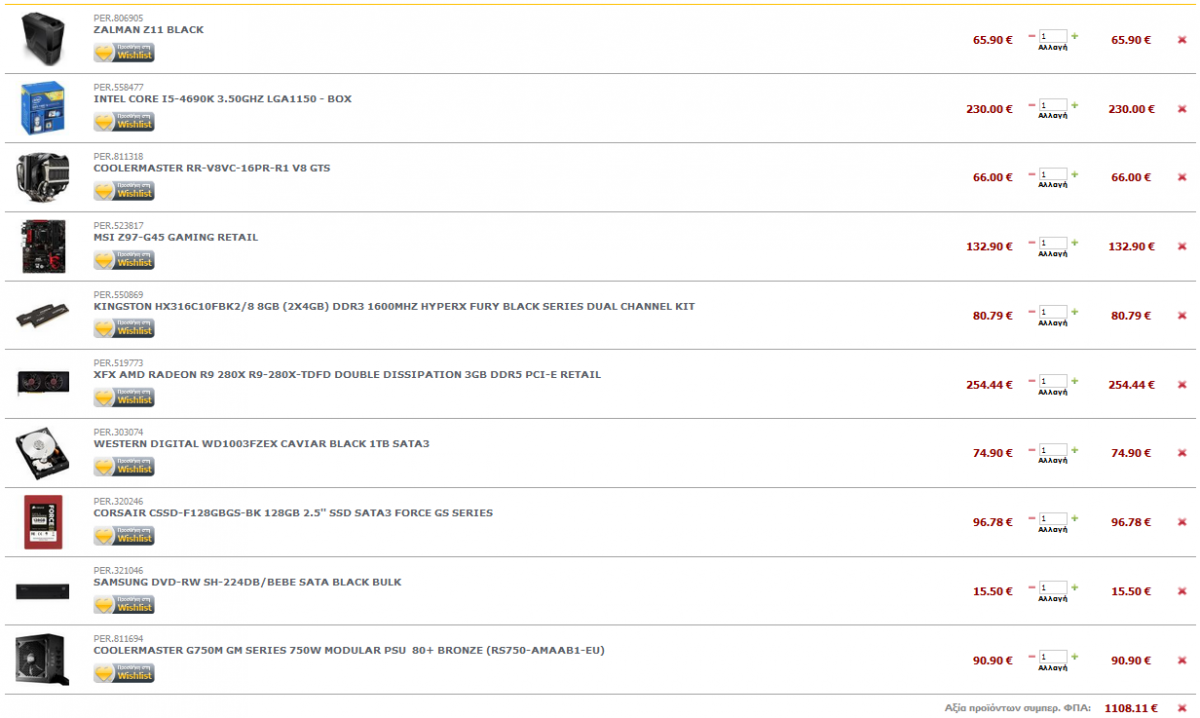Viewport: 1200px width, 718px height.
Task: Add one more Coolermaster V8 GTS
Action: point(1075,173)
